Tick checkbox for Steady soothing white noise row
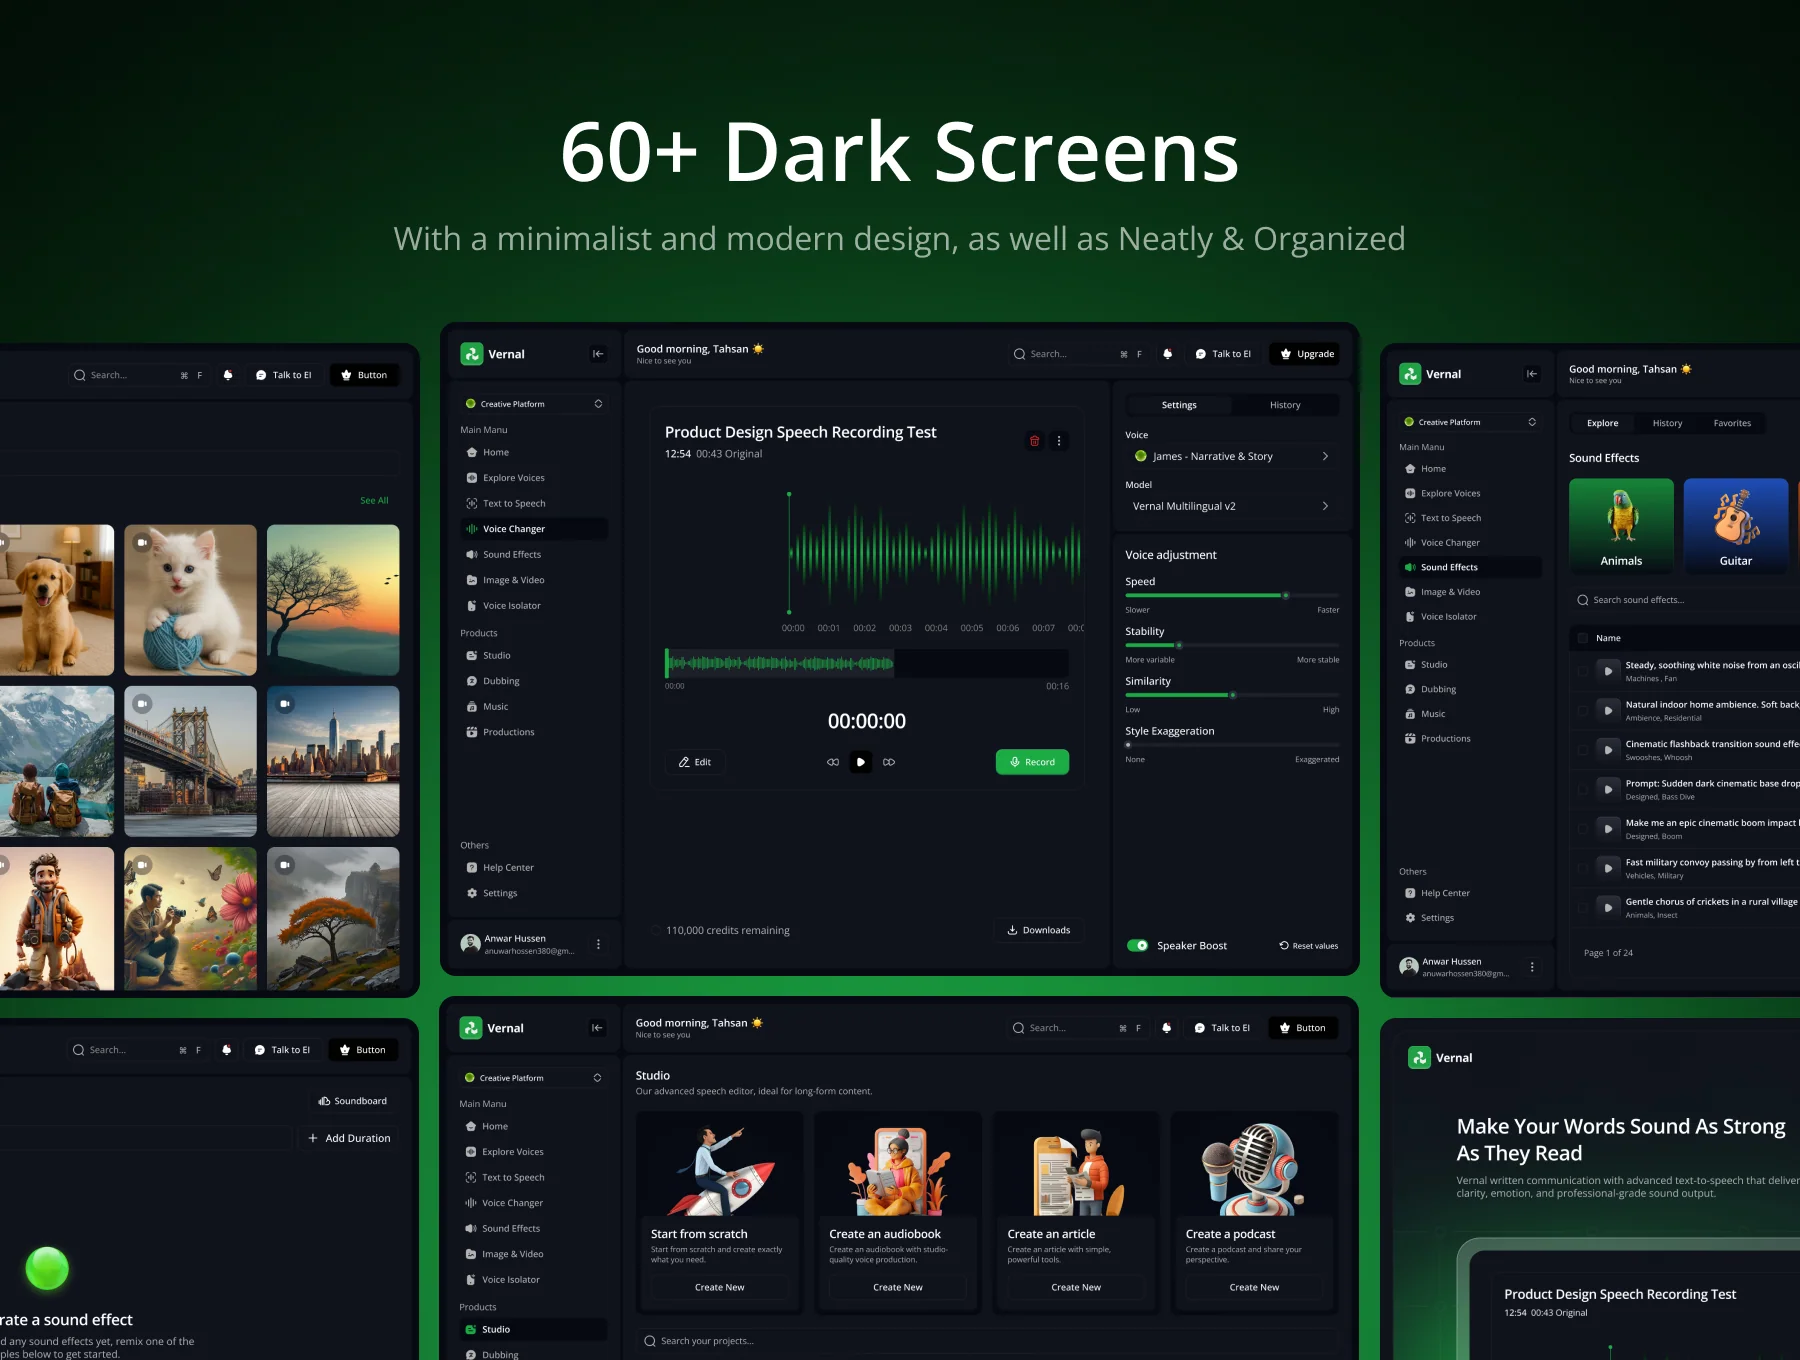The width and height of the screenshot is (1800, 1360). tap(1582, 671)
